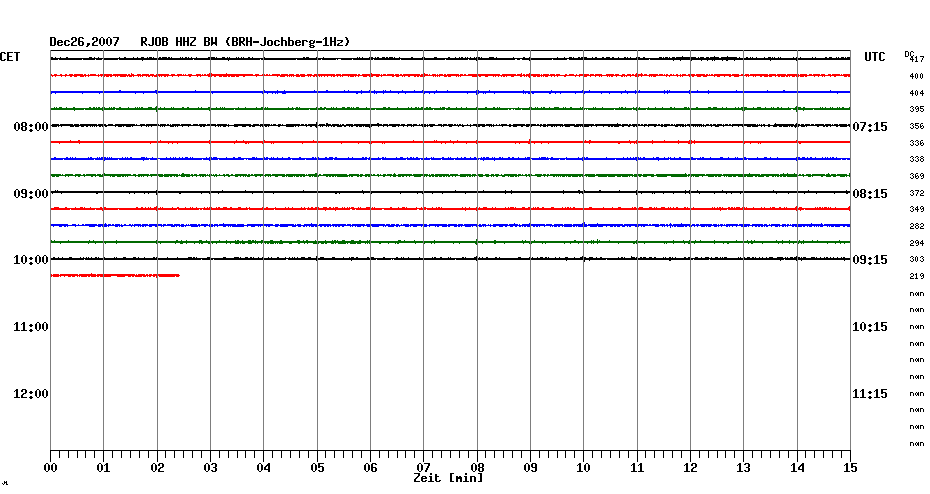Select the 10:00 CET row label

(31, 260)
